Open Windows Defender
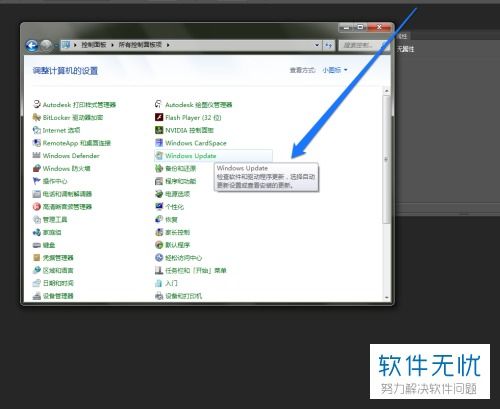500x409 pixels. point(66,156)
